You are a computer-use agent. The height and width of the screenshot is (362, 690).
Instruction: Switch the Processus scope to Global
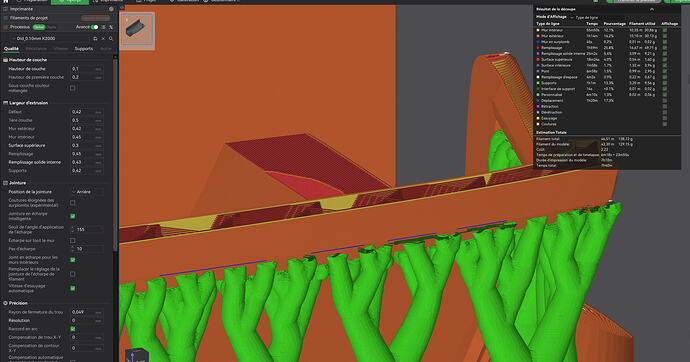[x=39, y=27]
